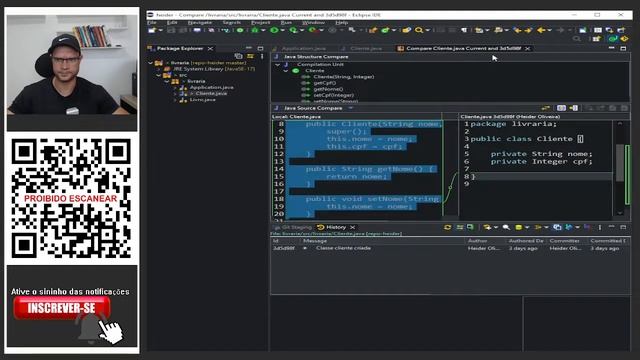Toggle Link with Editor in History toolbar
The width and height of the screenshot is (640, 360).
(x=460, y=227)
